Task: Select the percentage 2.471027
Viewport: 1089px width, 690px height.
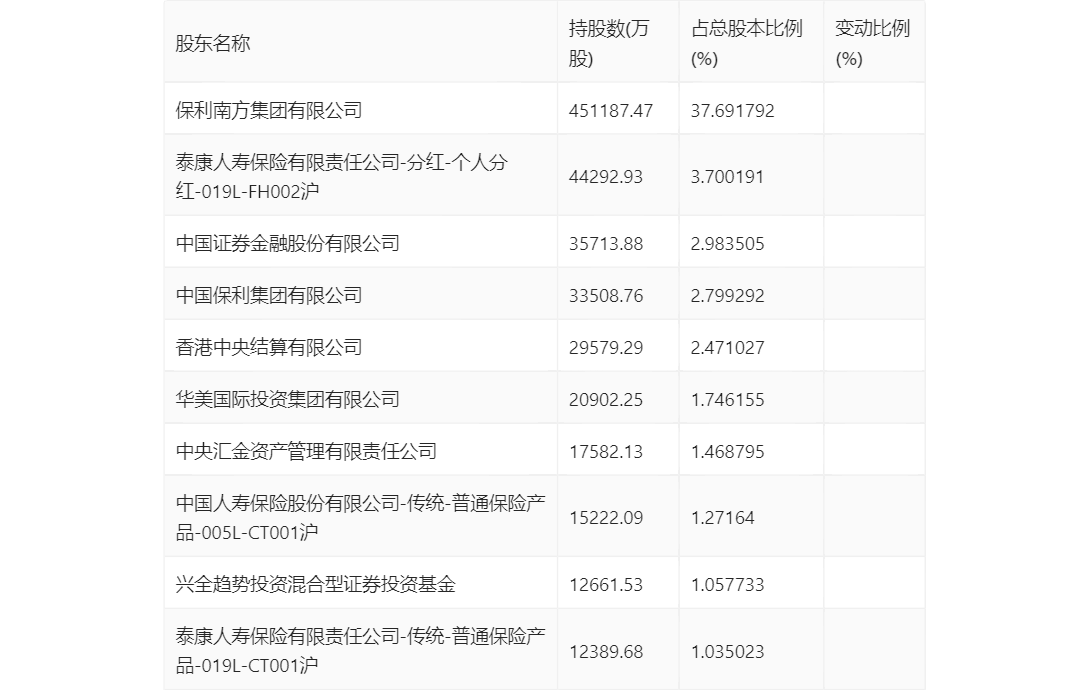Action: coord(727,348)
